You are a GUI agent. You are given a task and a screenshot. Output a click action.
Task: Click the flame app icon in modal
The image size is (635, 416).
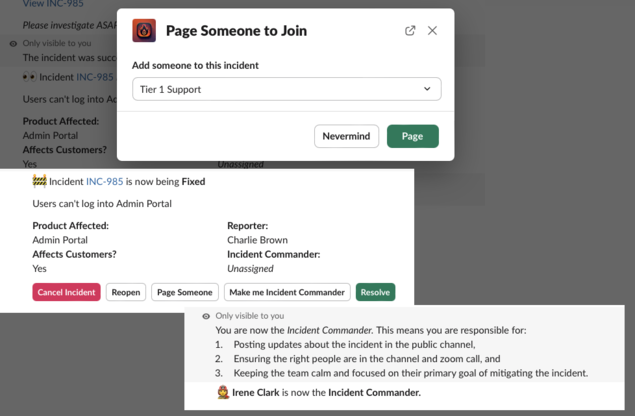click(144, 30)
